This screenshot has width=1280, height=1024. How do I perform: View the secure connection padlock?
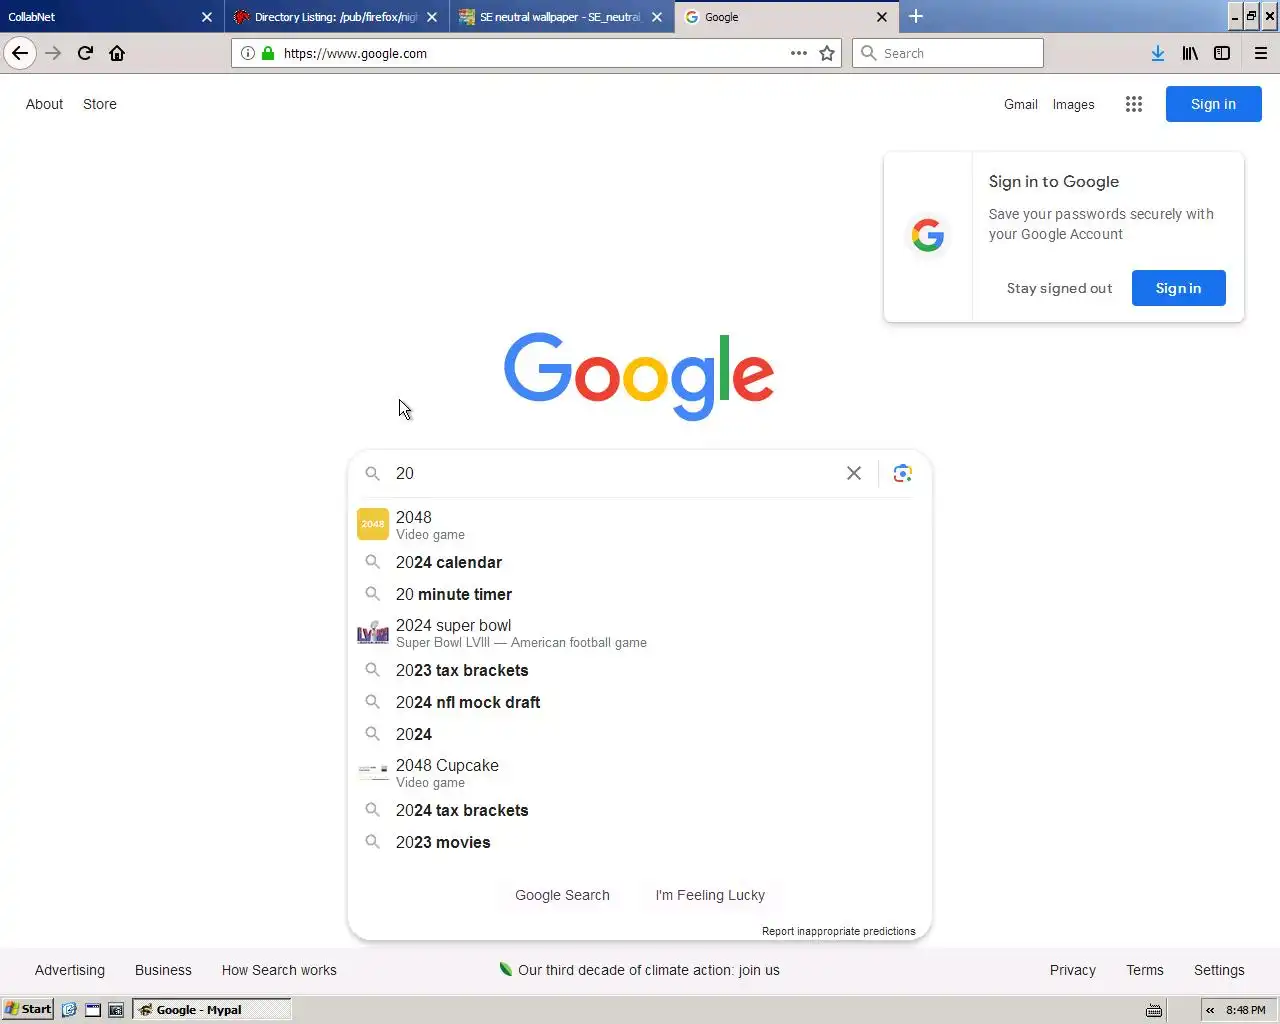pos(268,53)
